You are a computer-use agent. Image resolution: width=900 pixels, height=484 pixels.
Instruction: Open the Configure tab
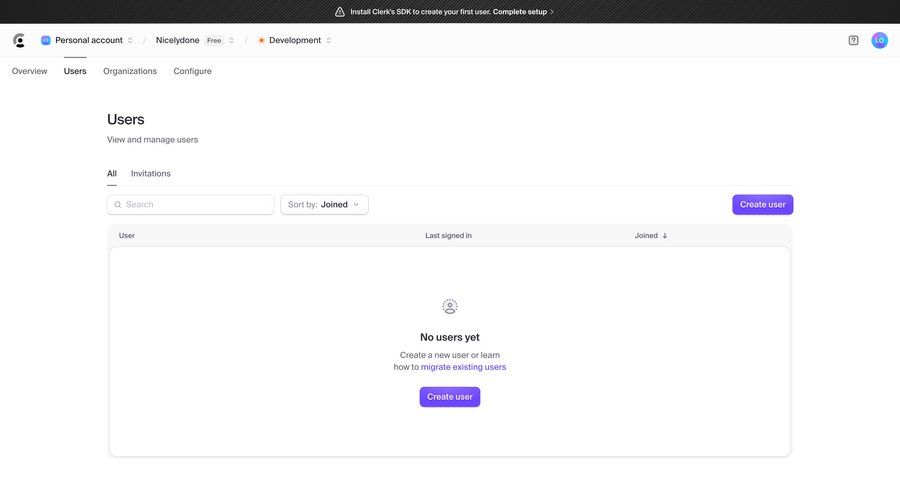tap(192, 71)
